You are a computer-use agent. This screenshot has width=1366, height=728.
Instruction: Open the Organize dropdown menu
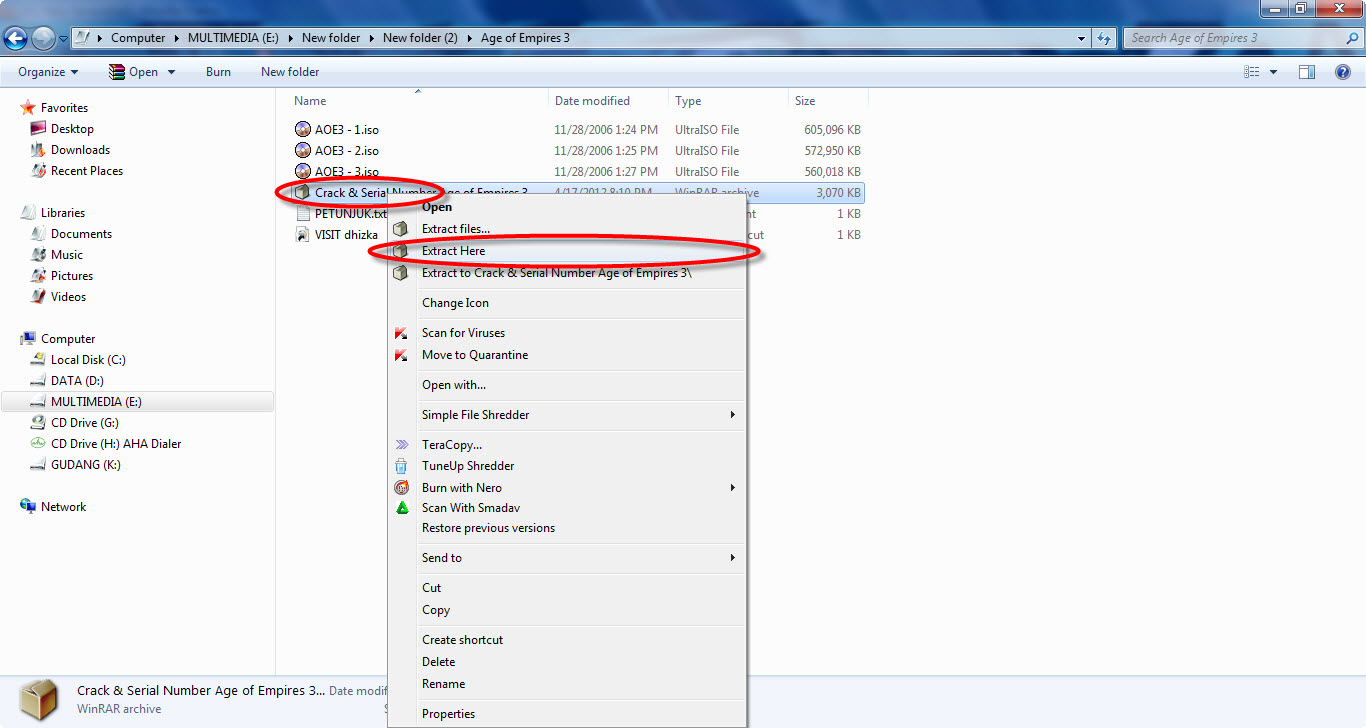(x=48, y=72)
